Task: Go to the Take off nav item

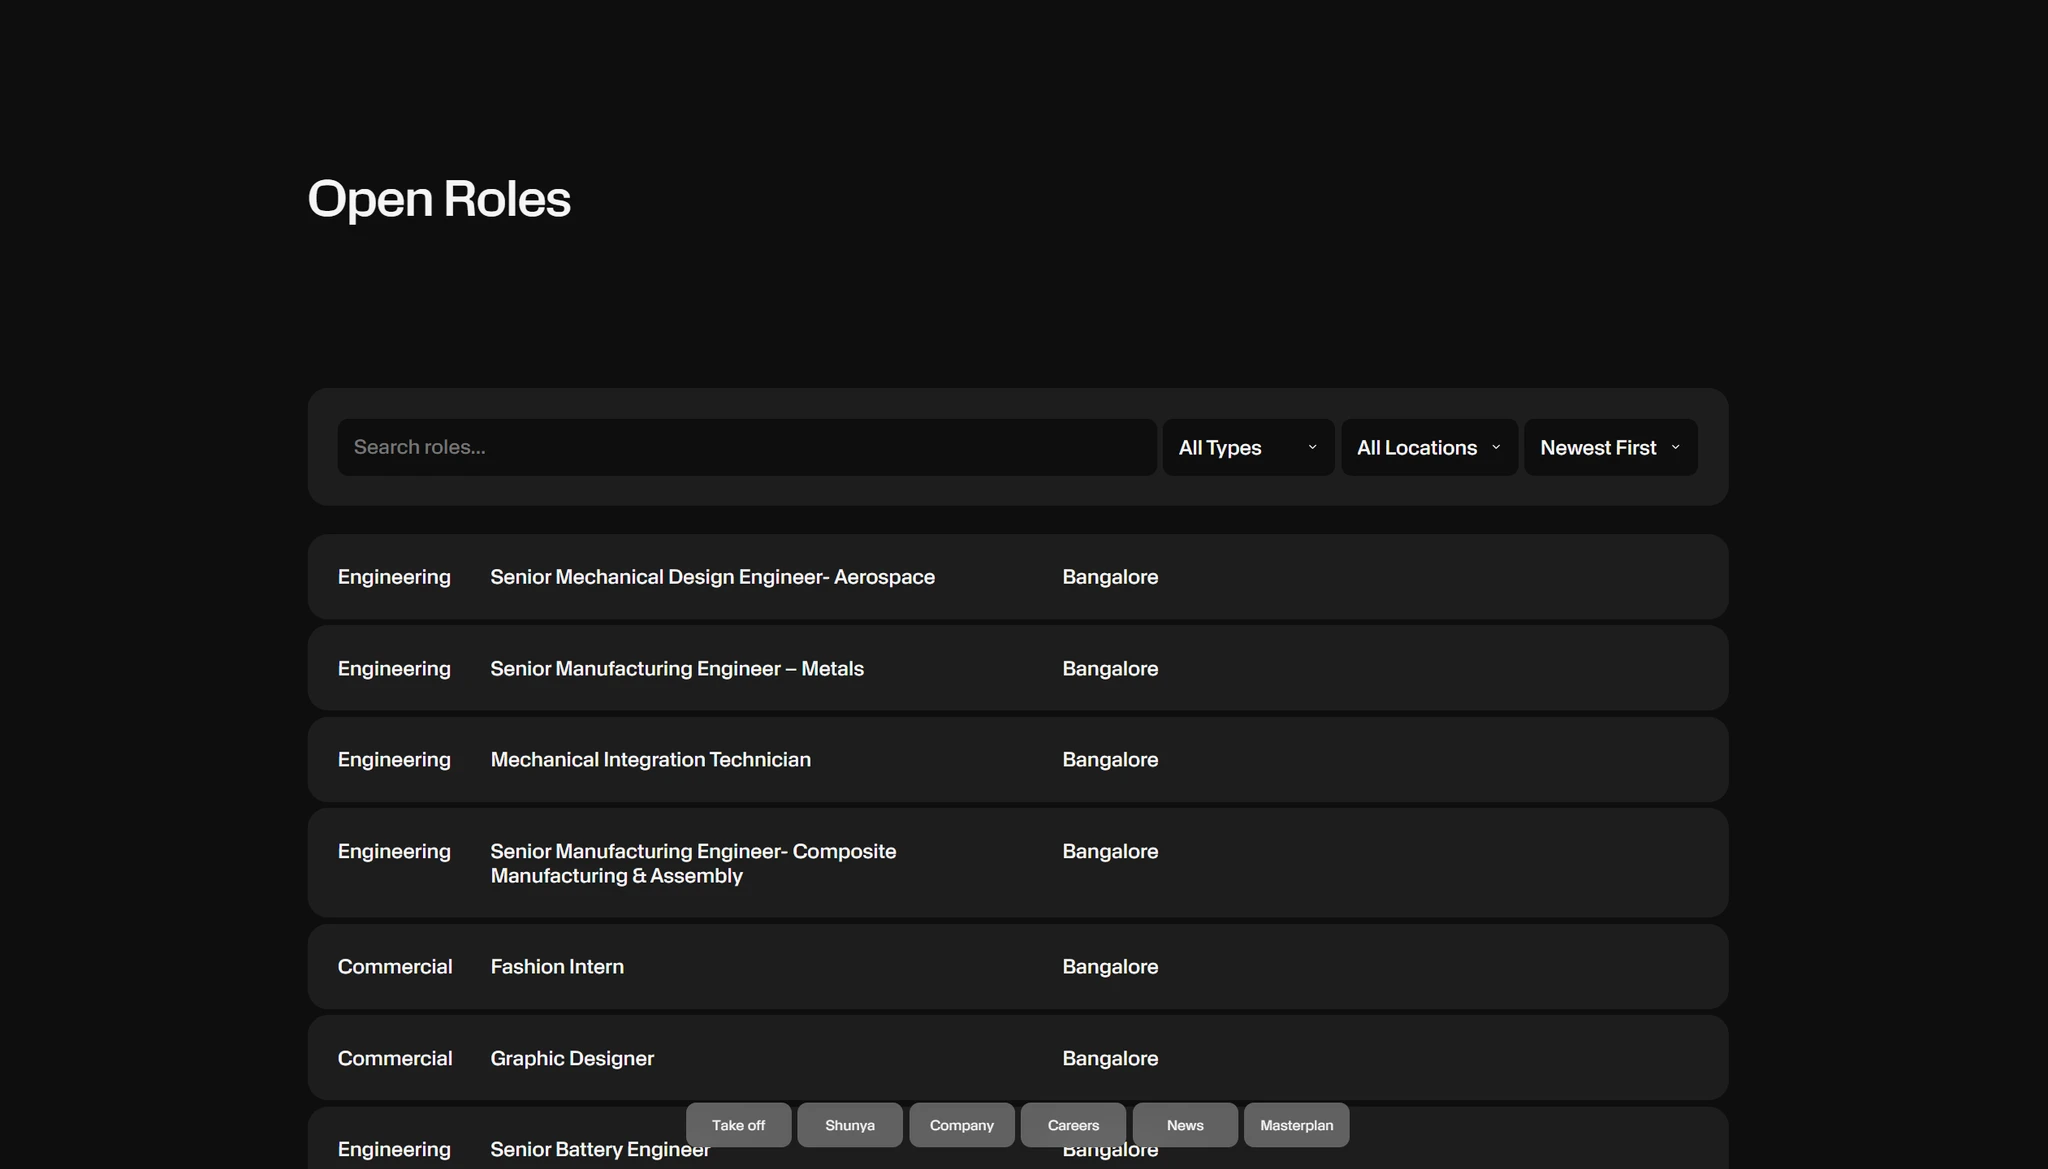Action: [x=738, y=1125]
